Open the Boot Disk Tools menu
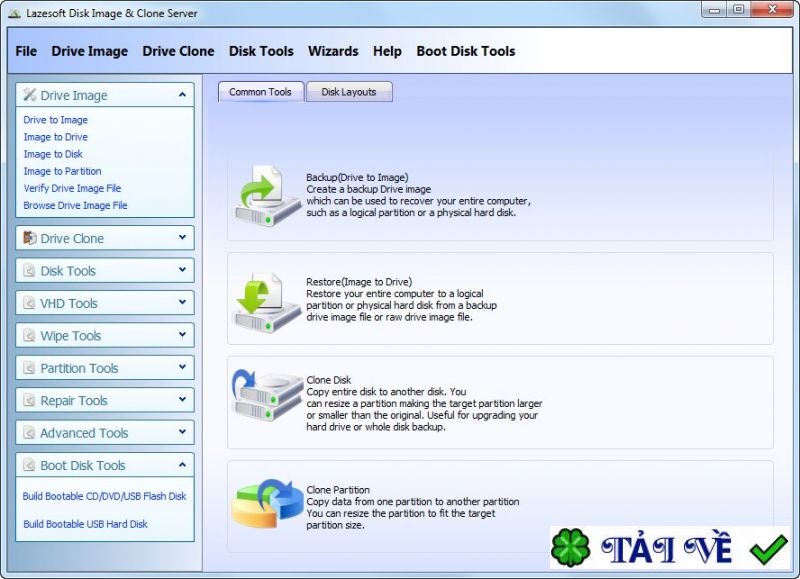 pyautogui.click(x=466, y=51)
